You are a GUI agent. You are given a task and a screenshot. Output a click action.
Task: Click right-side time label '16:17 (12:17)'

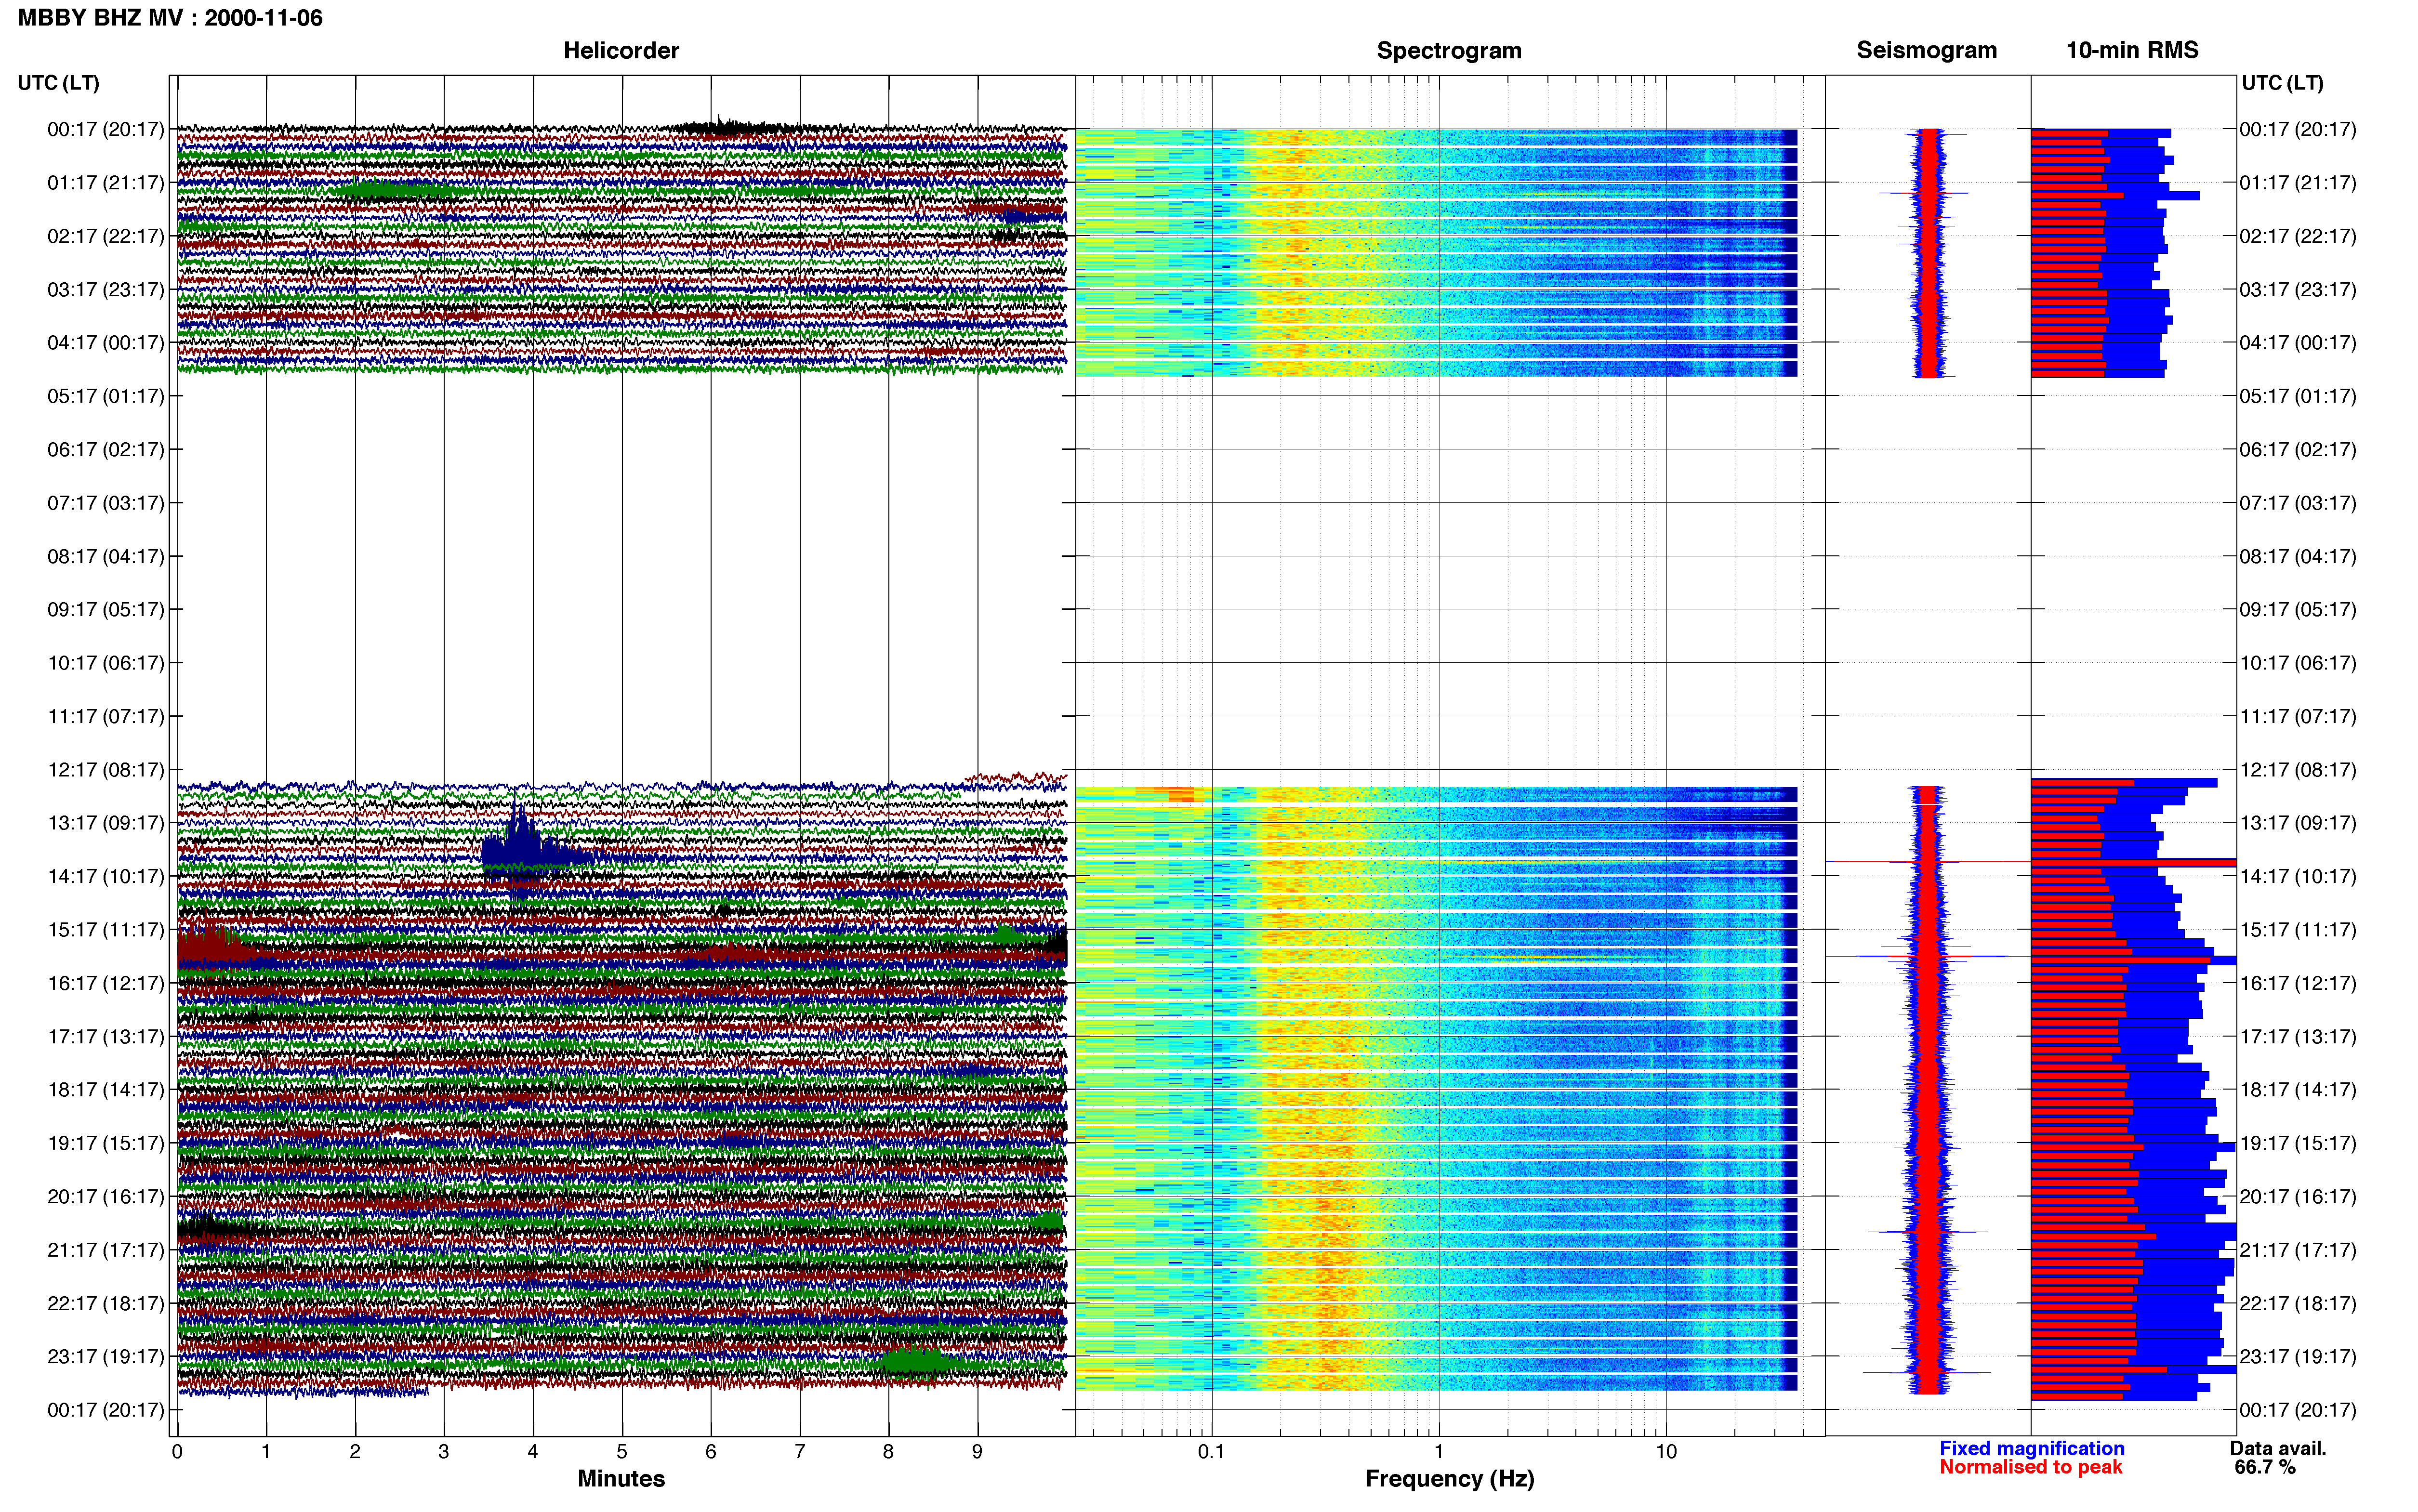[2298, 983]
